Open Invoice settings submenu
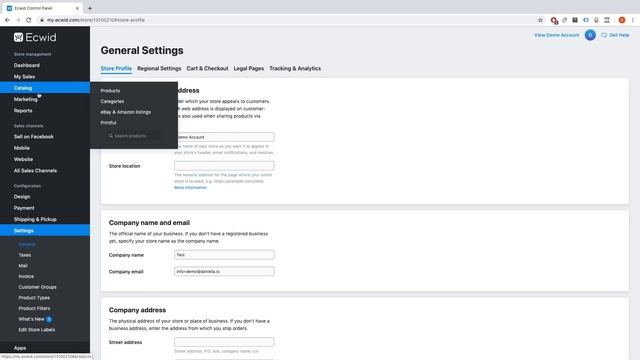The height and width of the screenshot is (360, 640). [26, 276]
